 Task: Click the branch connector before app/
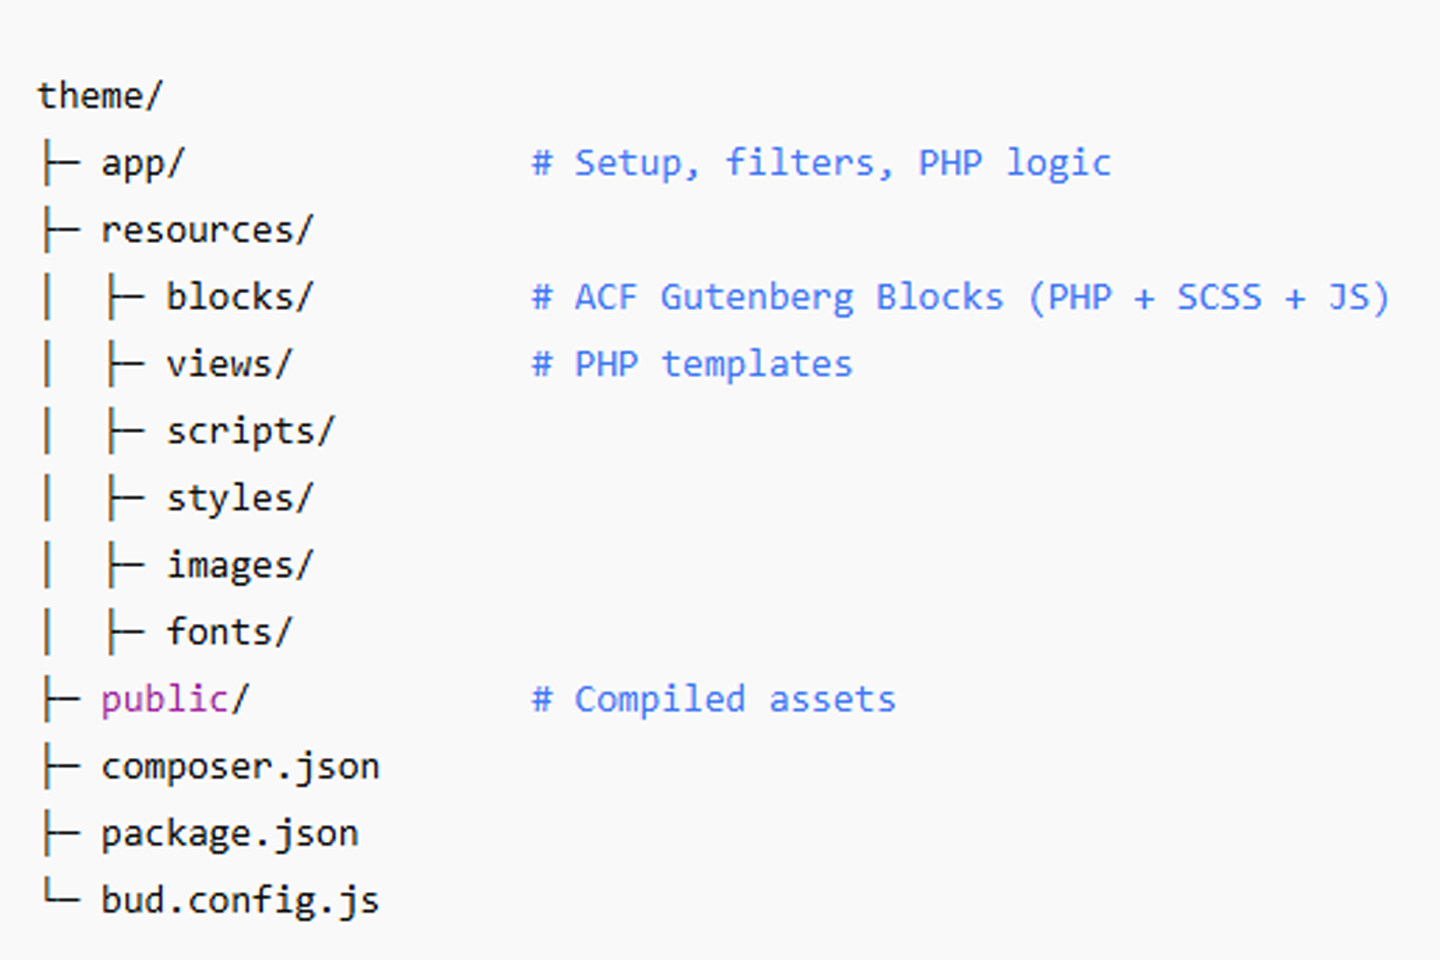click(60, 163)
